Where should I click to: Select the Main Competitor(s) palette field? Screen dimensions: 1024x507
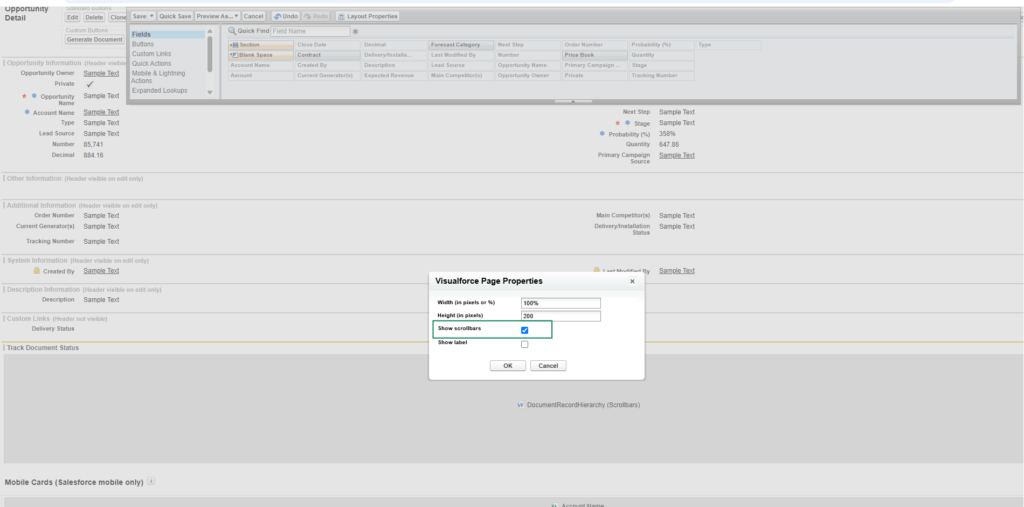462,76
